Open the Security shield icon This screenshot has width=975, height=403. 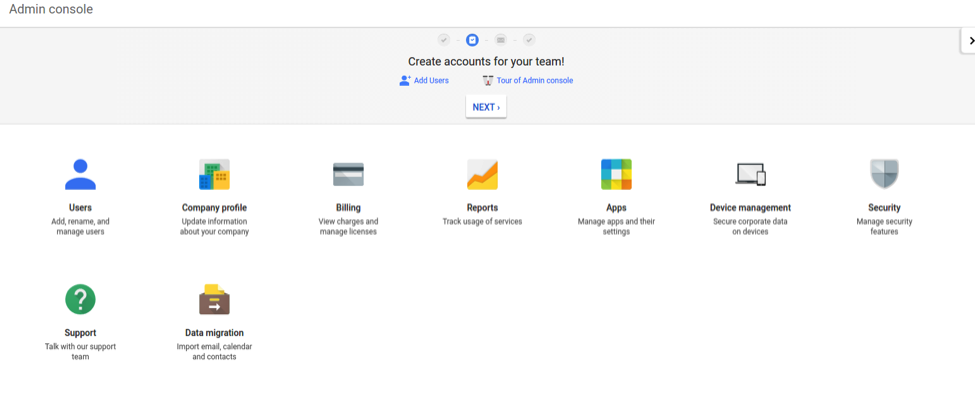pos(884,174)
